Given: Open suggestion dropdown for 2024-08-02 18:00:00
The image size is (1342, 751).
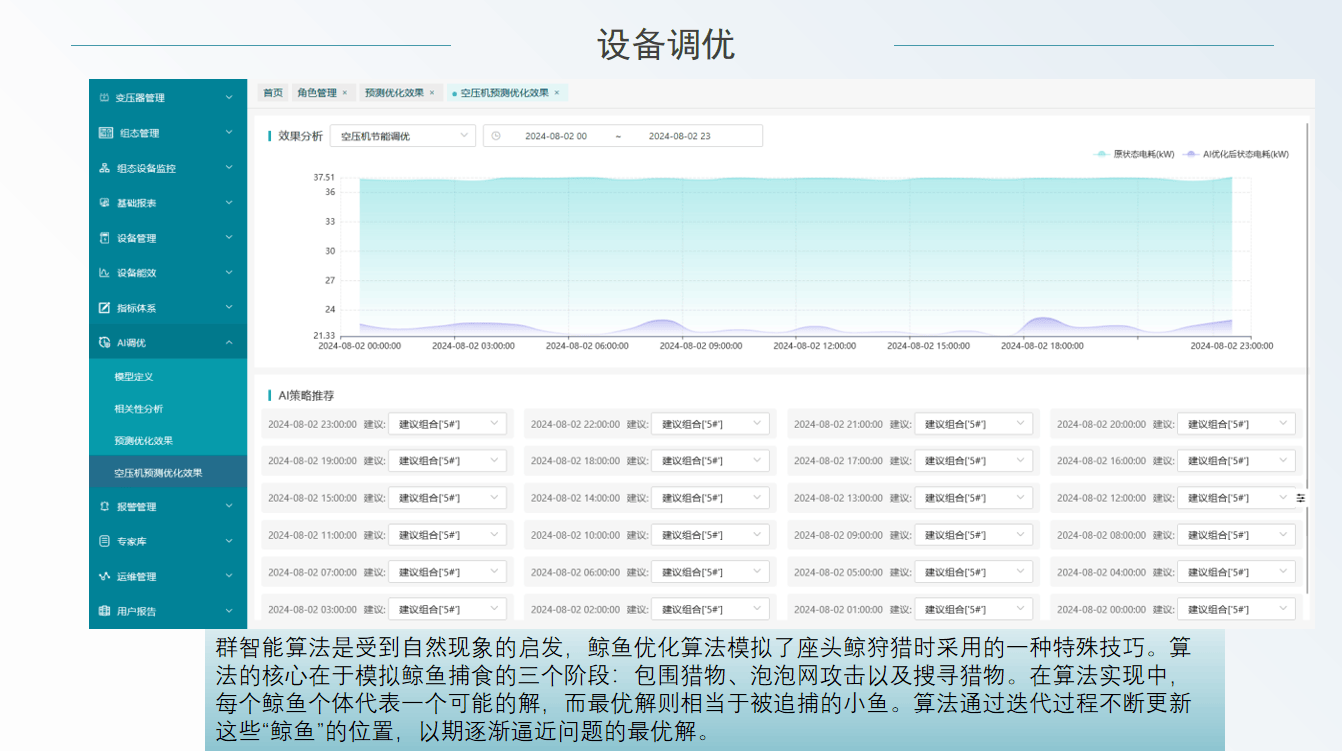Looking at the screenshot, I should [x=710, y=461].
